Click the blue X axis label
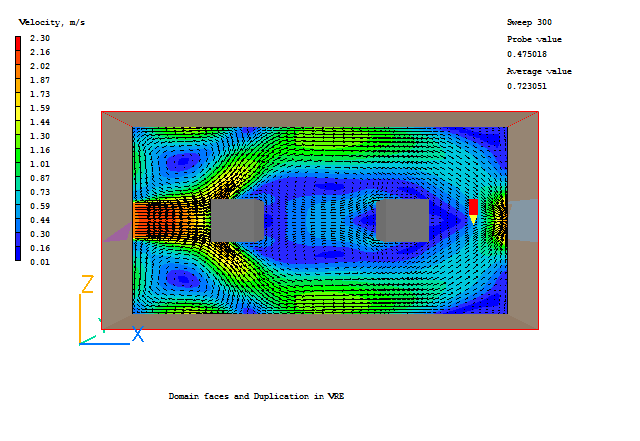 (x=138, y=334)
